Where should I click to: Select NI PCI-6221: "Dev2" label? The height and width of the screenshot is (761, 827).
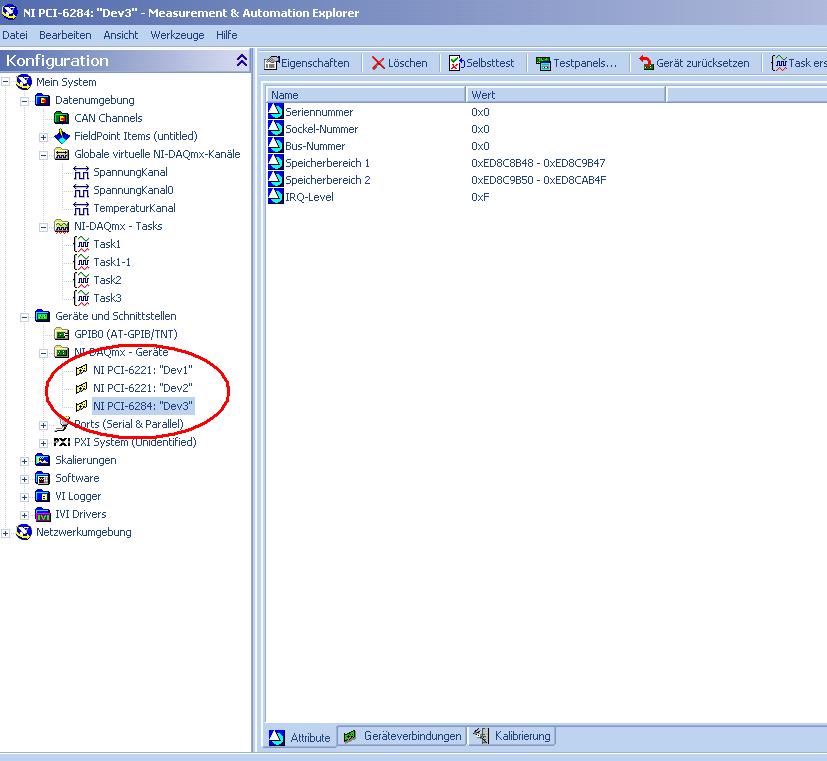pyautogui.click(x=142, y=388)
